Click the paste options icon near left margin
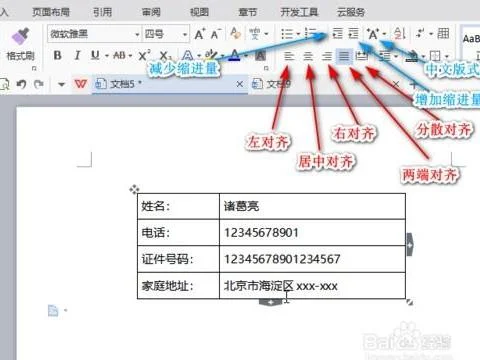Image resolution: width=480 pixels, height=360 pixels. point(53,310)
